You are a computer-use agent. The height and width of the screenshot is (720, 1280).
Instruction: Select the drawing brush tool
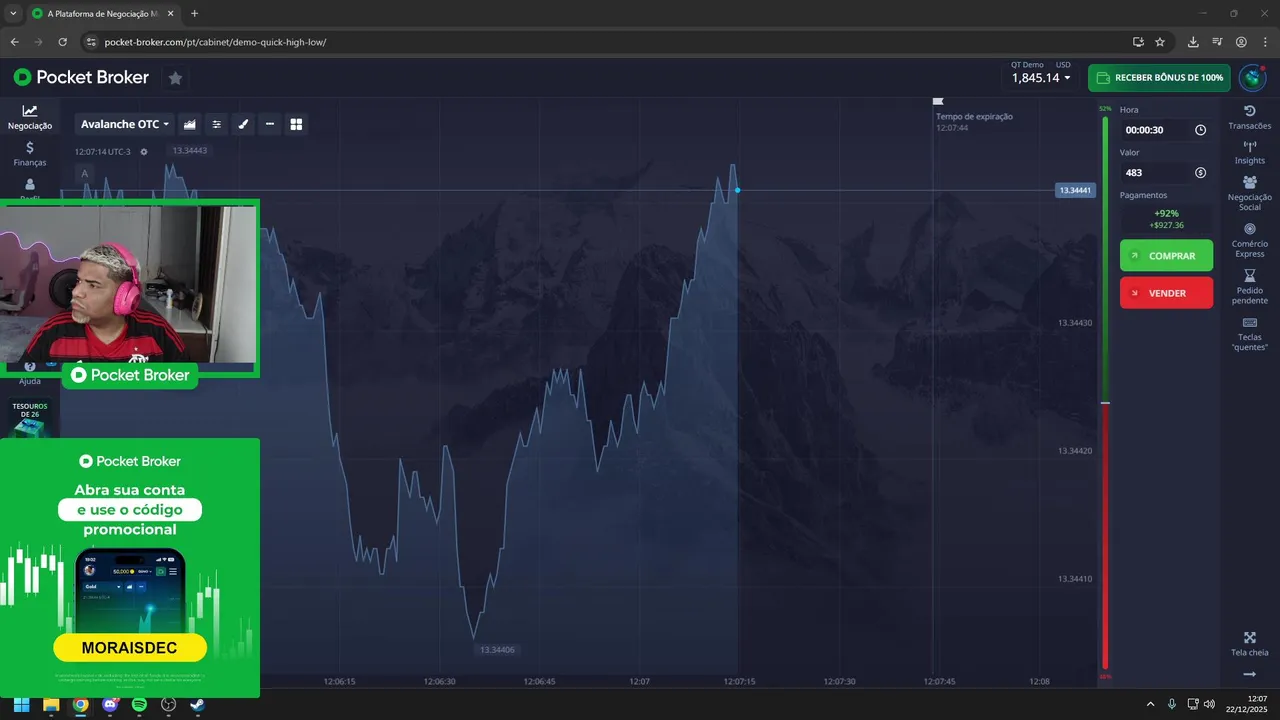(x=243, y=124)
